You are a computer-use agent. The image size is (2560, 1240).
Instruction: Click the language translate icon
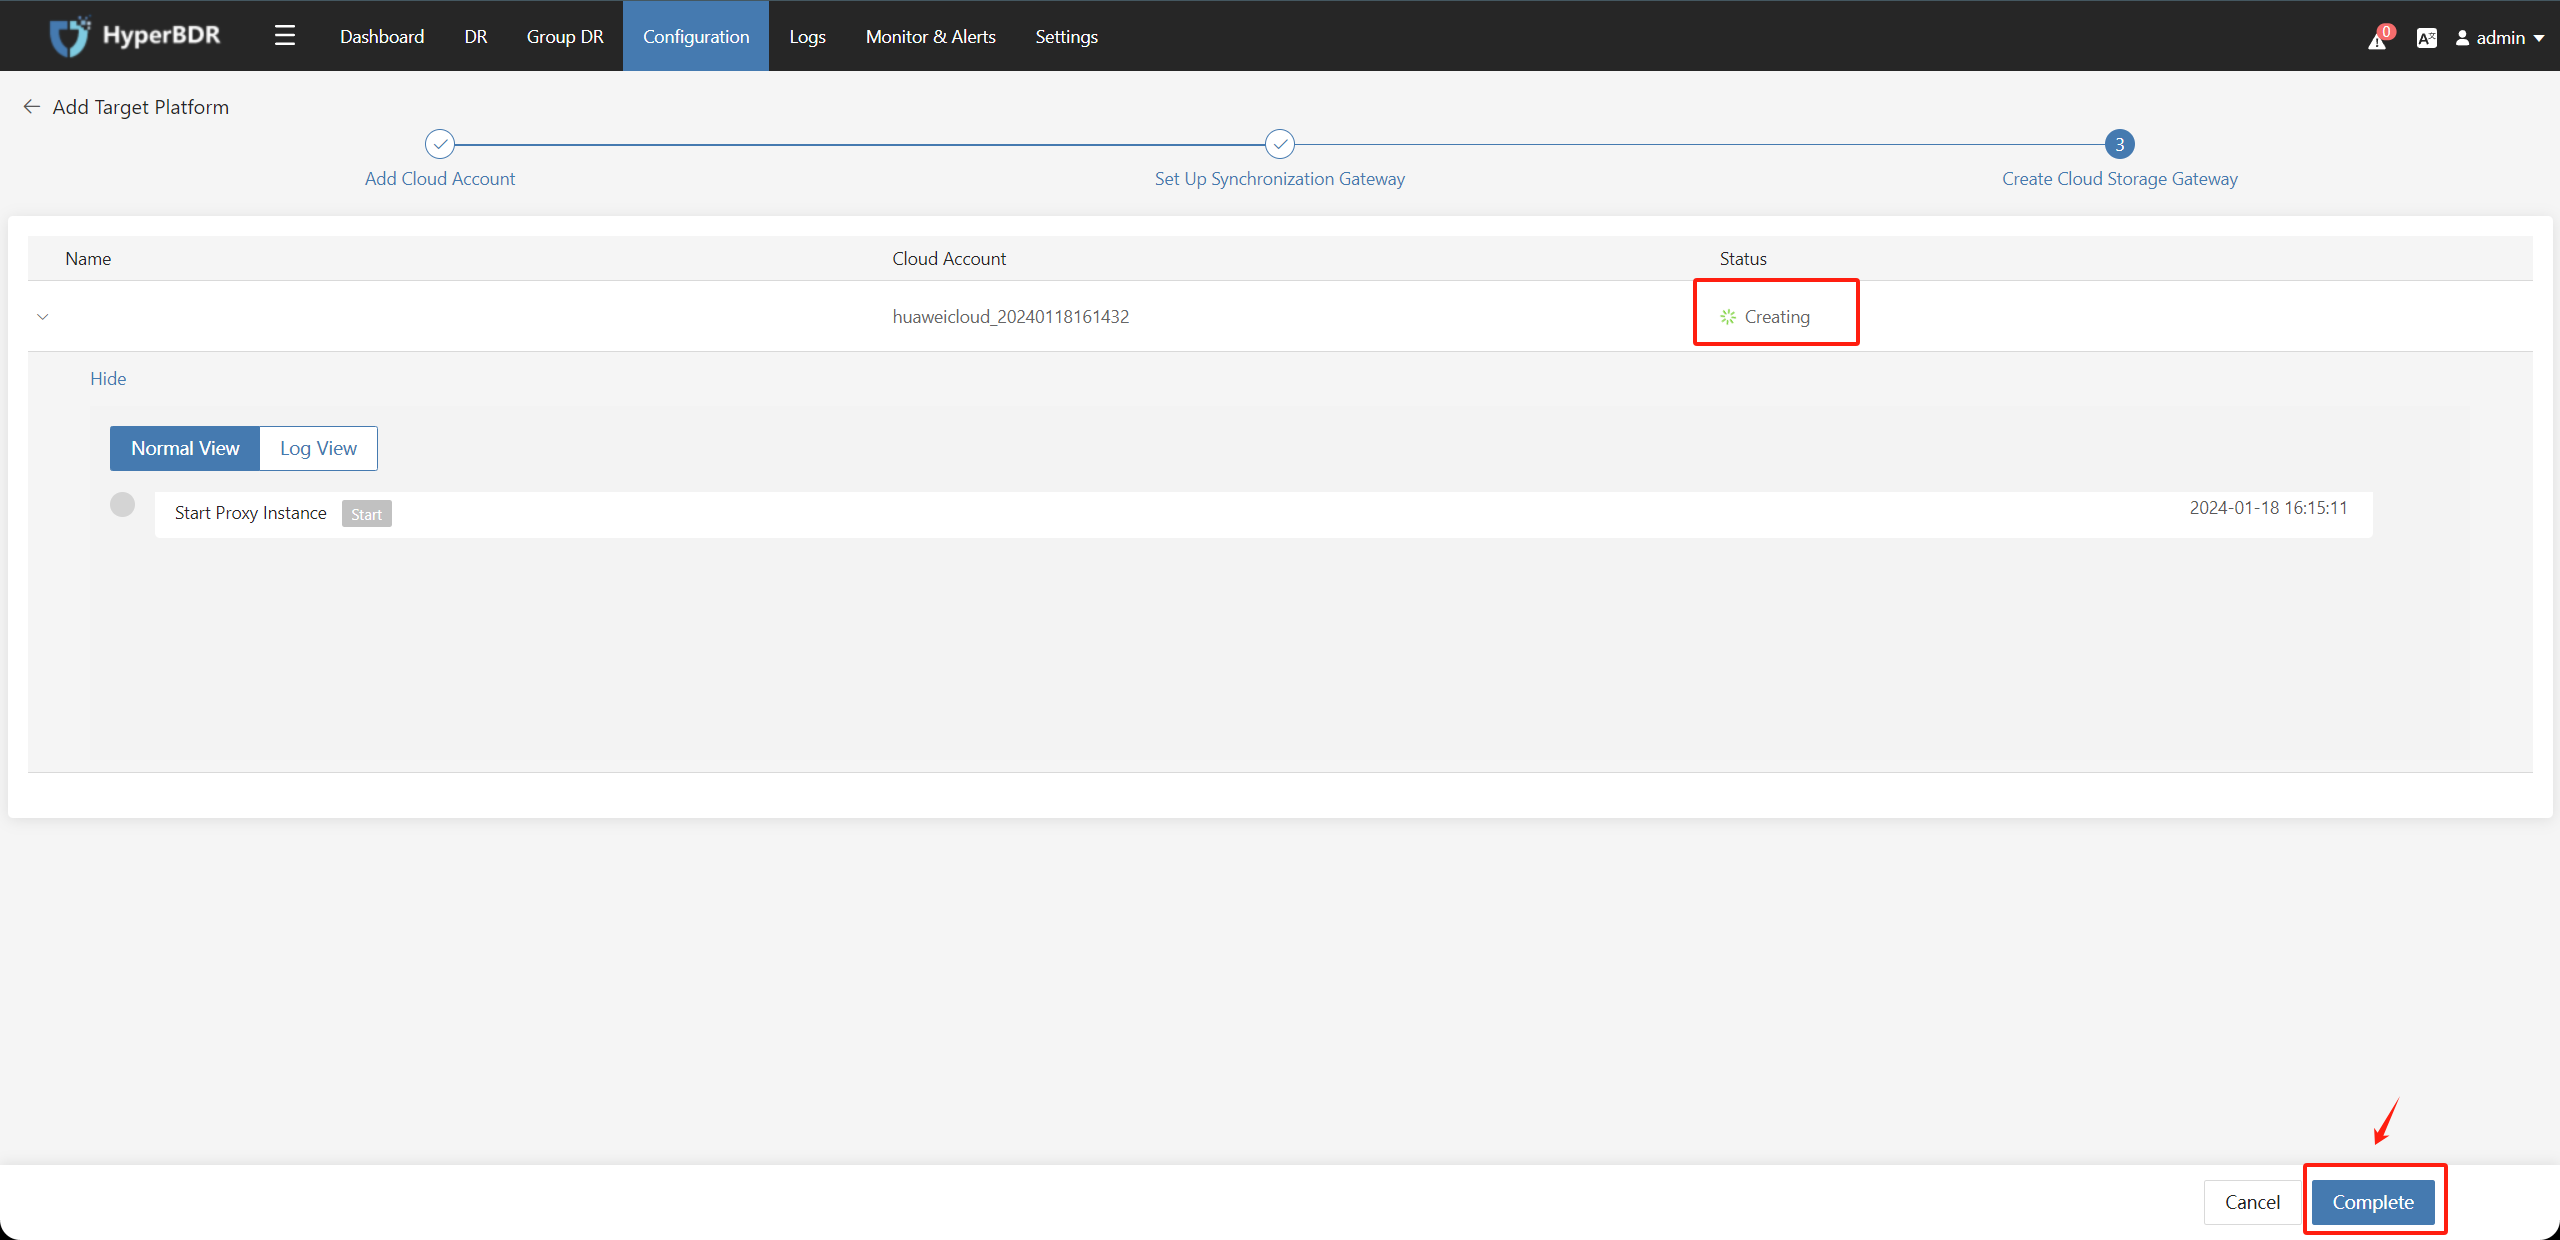[x=2426, y=38]
